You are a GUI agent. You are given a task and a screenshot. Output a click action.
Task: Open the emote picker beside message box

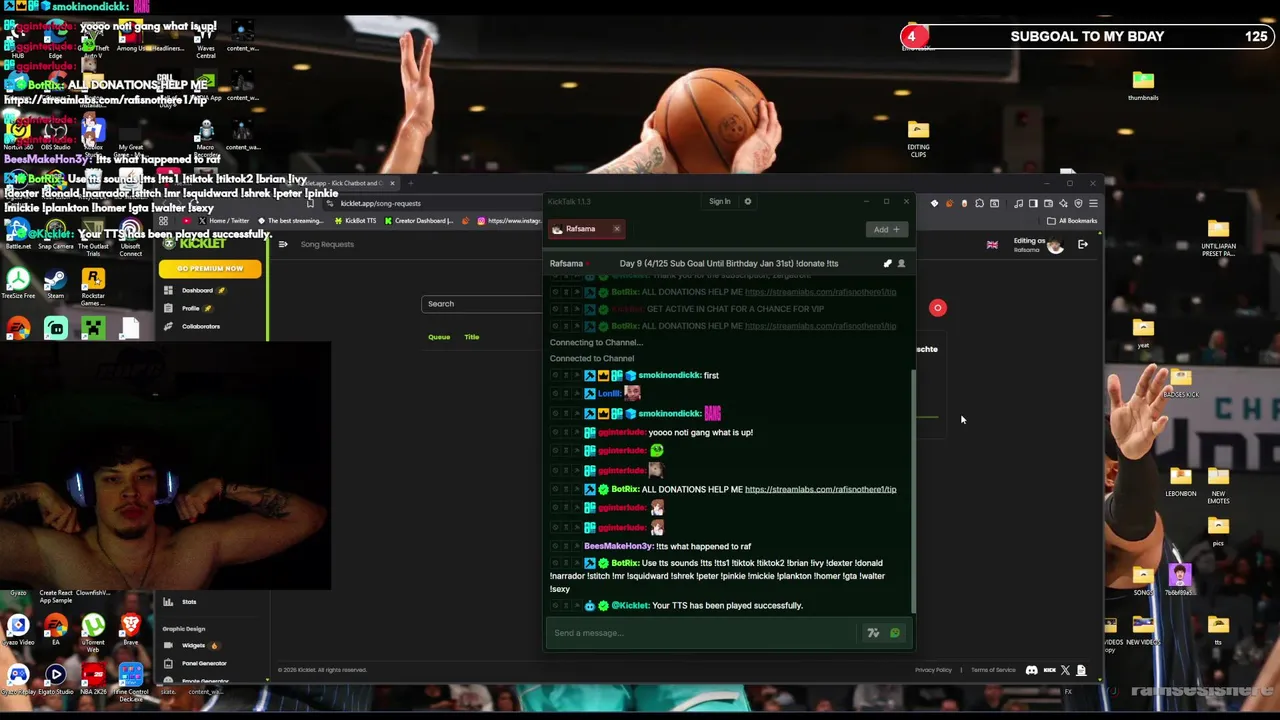[x=873, y=632]
